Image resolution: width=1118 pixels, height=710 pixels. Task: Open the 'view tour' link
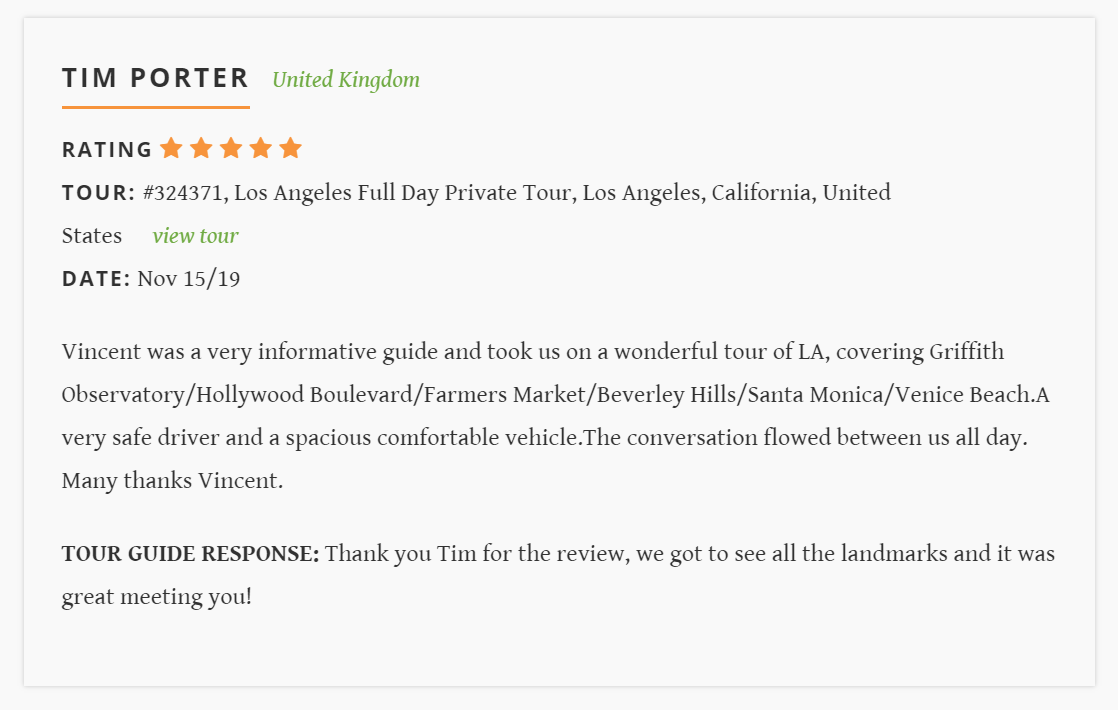click(x=195, y=236)
